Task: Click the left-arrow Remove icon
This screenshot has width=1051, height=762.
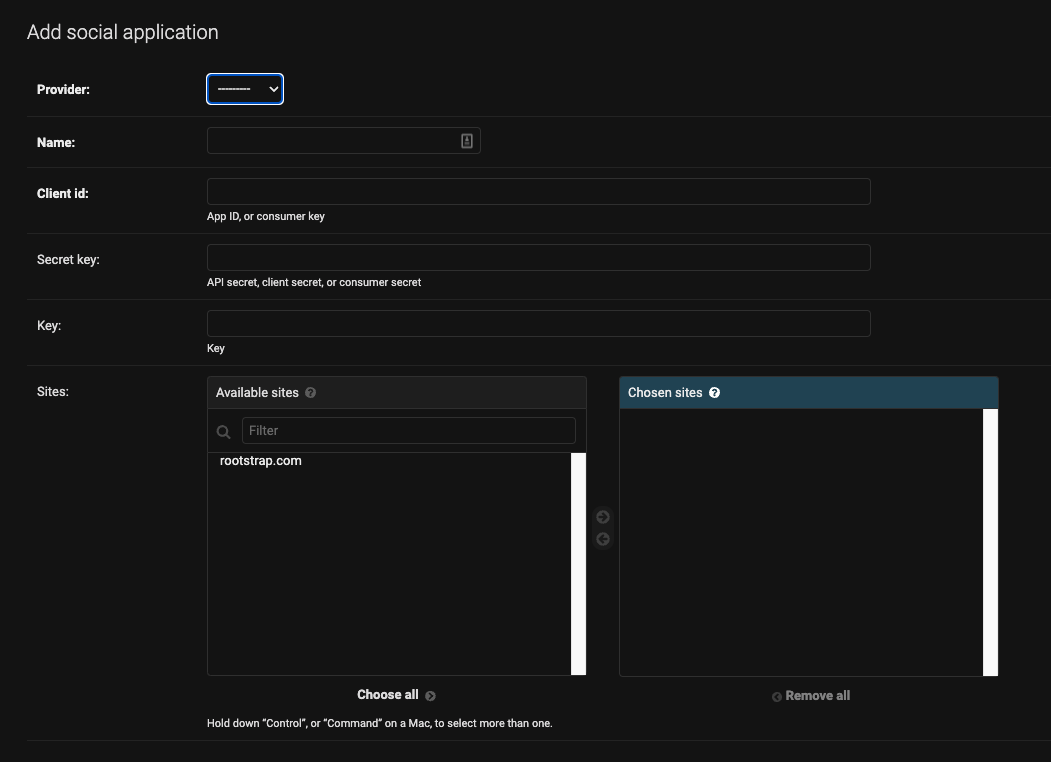Action: click(x=602, y=539)
